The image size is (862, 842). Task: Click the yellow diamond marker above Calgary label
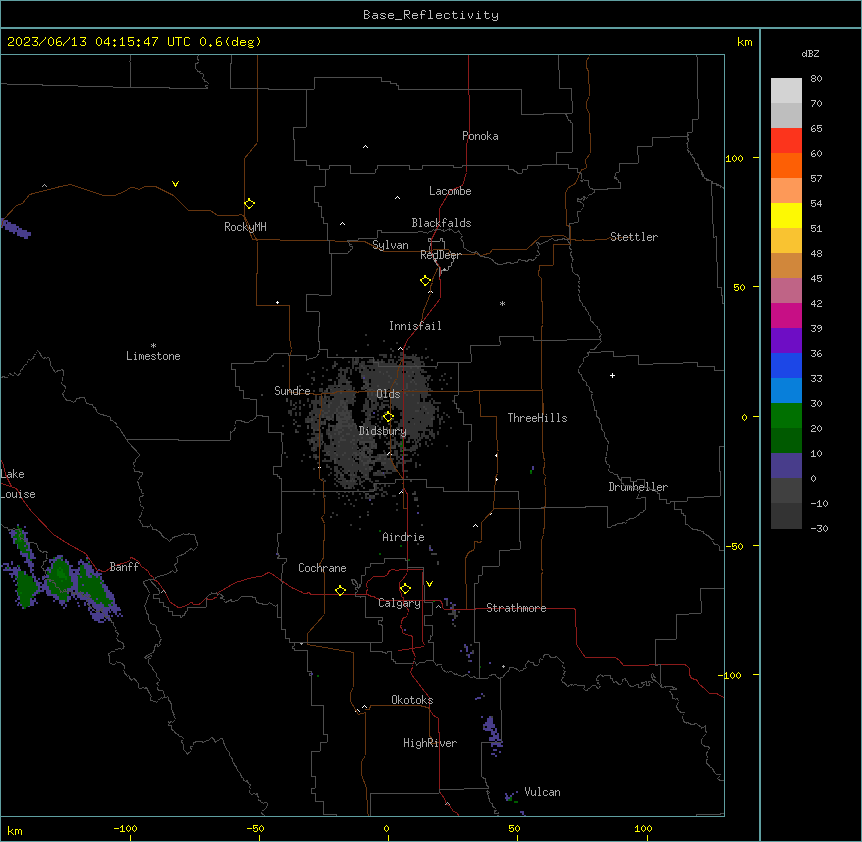point(405,589)
